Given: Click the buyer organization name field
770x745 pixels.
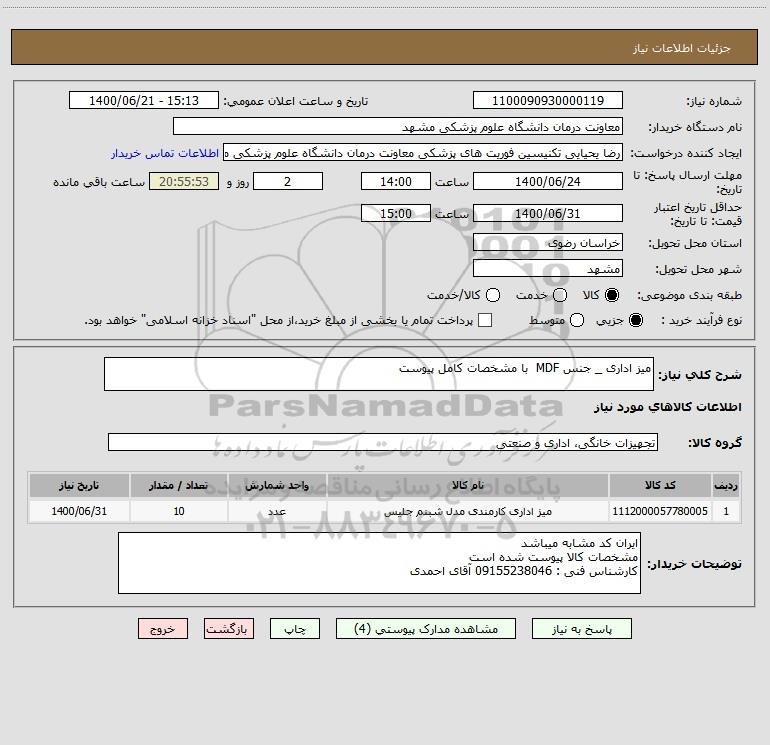Looking at the screenshot, I should [x=398, y=126].
